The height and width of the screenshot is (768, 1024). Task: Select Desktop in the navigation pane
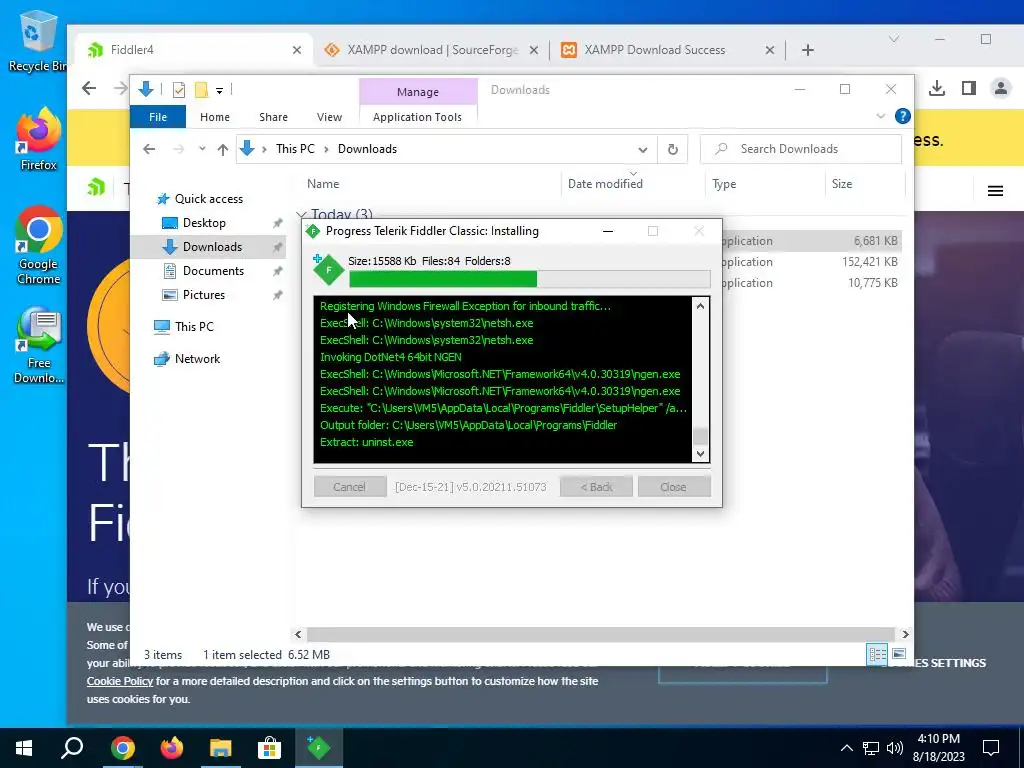click(204, 223)
